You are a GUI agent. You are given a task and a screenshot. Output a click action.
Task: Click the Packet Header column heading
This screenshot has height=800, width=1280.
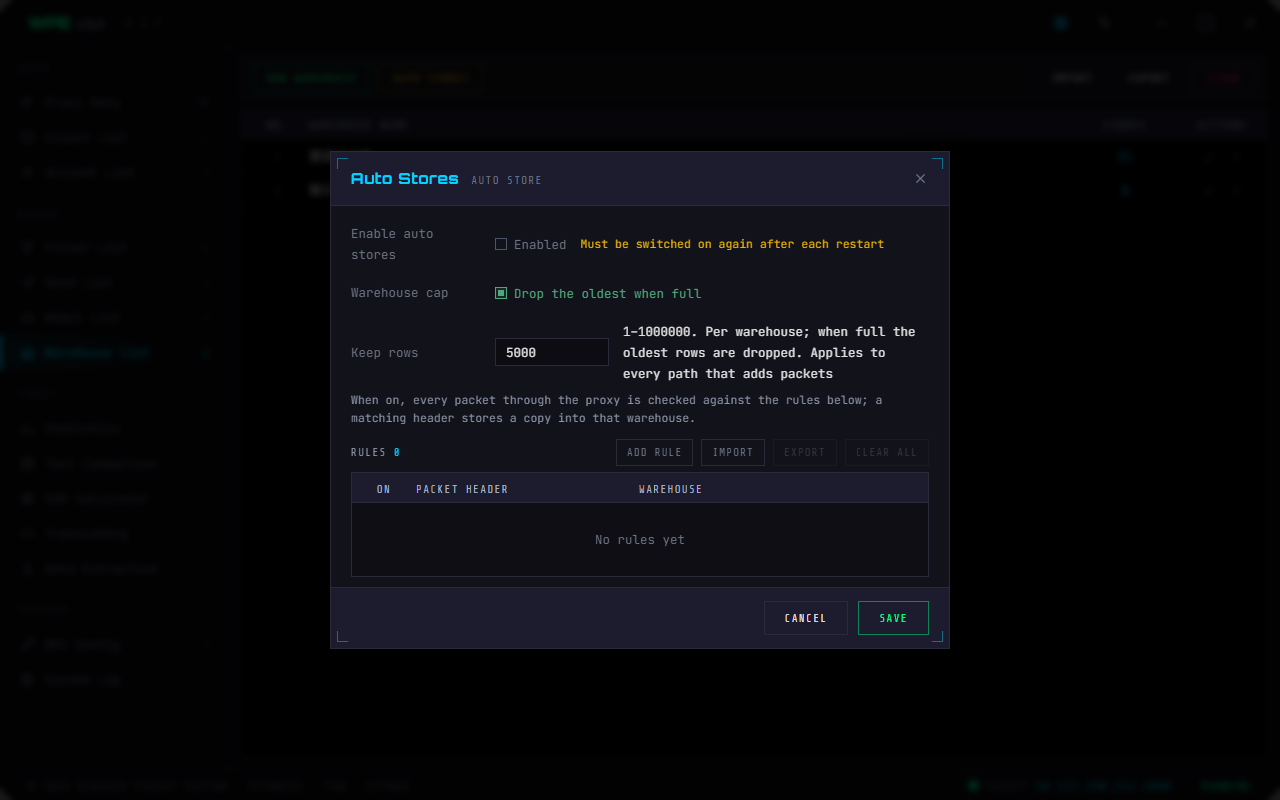click(x=462, y=489)
